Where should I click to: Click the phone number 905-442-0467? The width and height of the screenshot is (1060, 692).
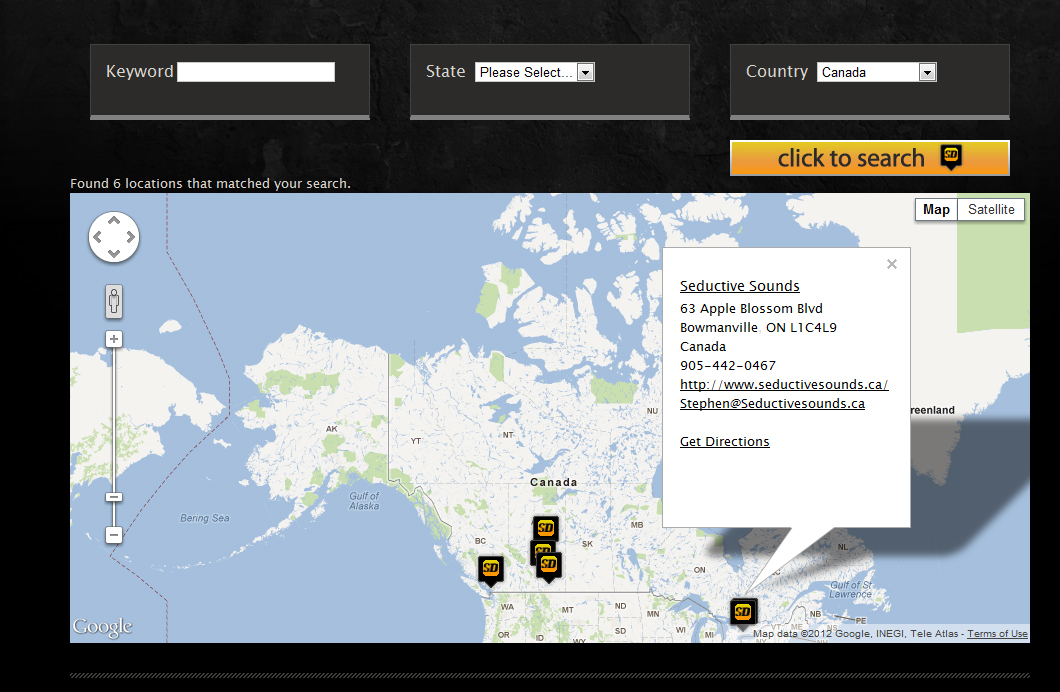tap(728, 366)
